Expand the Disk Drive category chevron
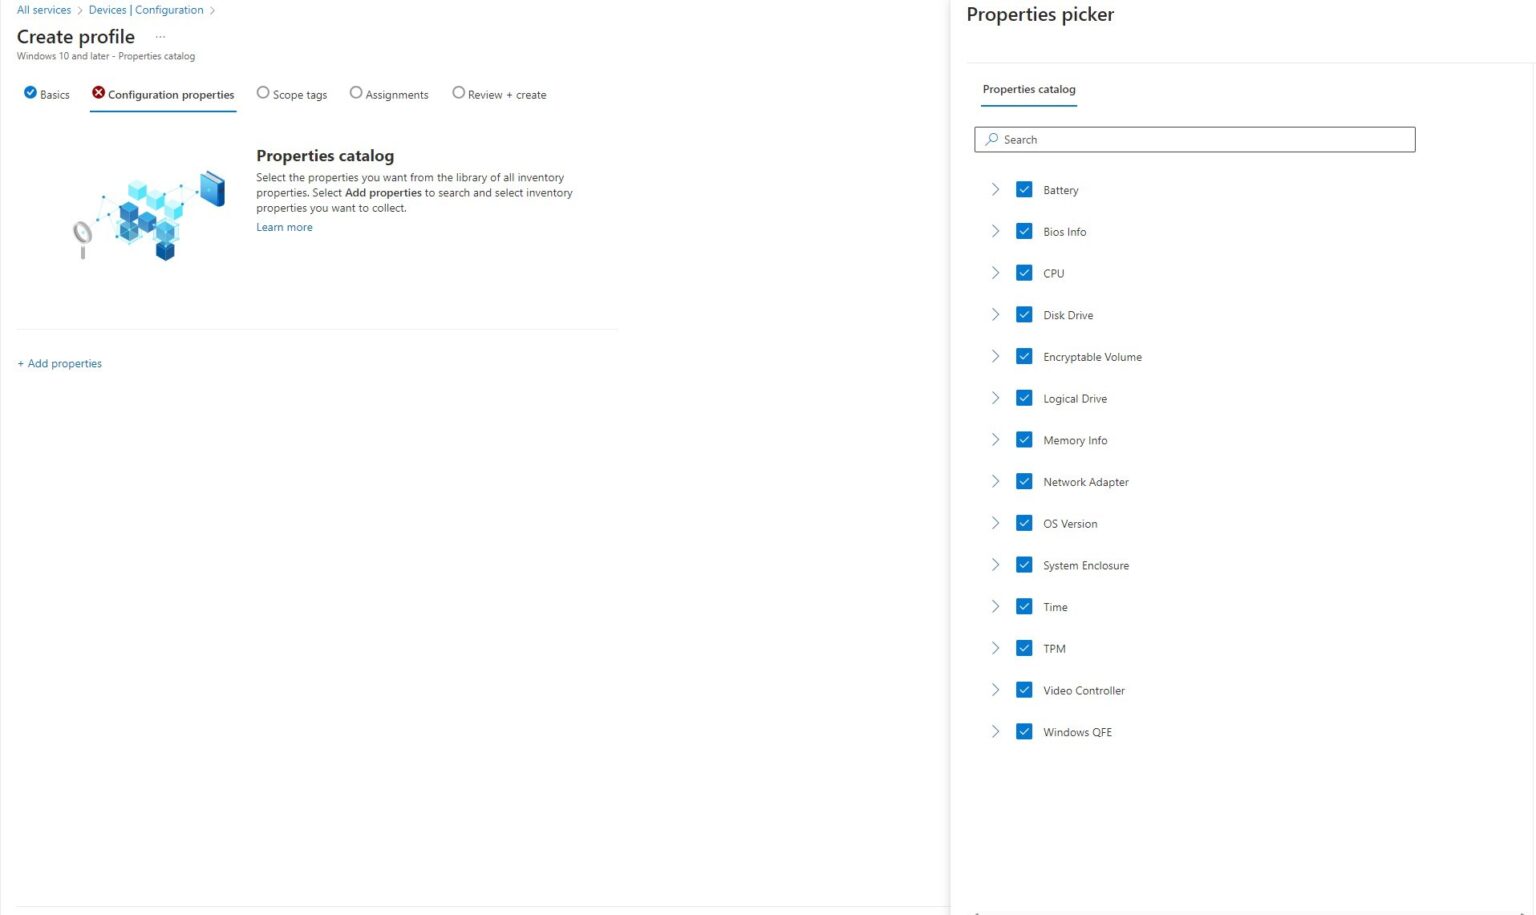This screenshot has width=1536, height=915. pos(995,315)
